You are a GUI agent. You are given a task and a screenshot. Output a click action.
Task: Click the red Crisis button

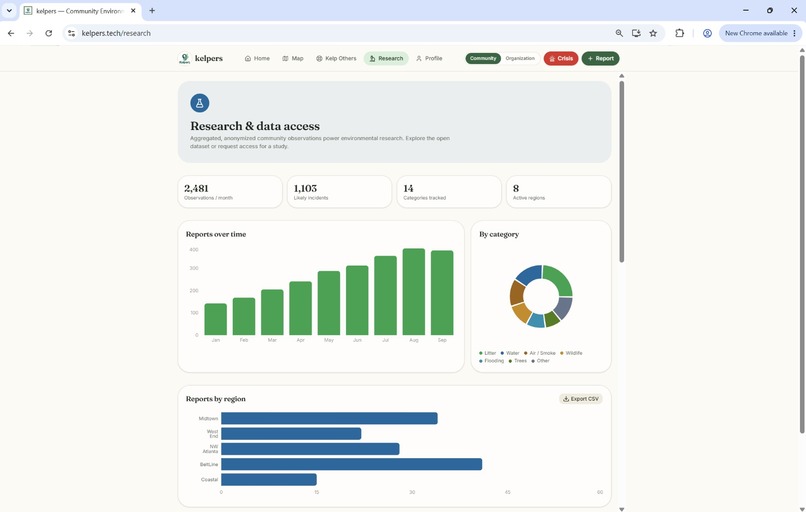tap(561, 59)
